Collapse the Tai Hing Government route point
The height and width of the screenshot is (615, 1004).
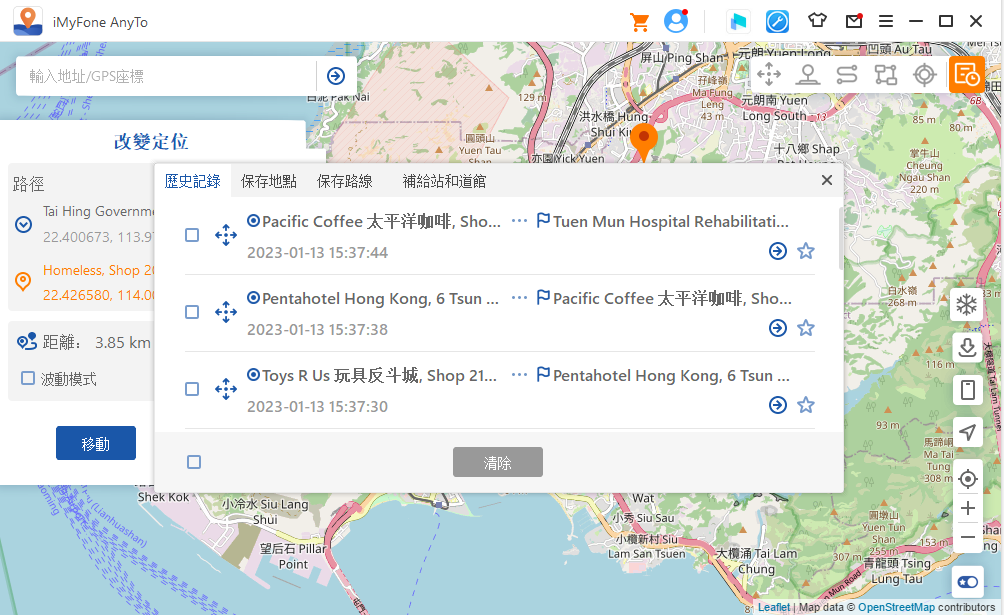pos(24,224)
